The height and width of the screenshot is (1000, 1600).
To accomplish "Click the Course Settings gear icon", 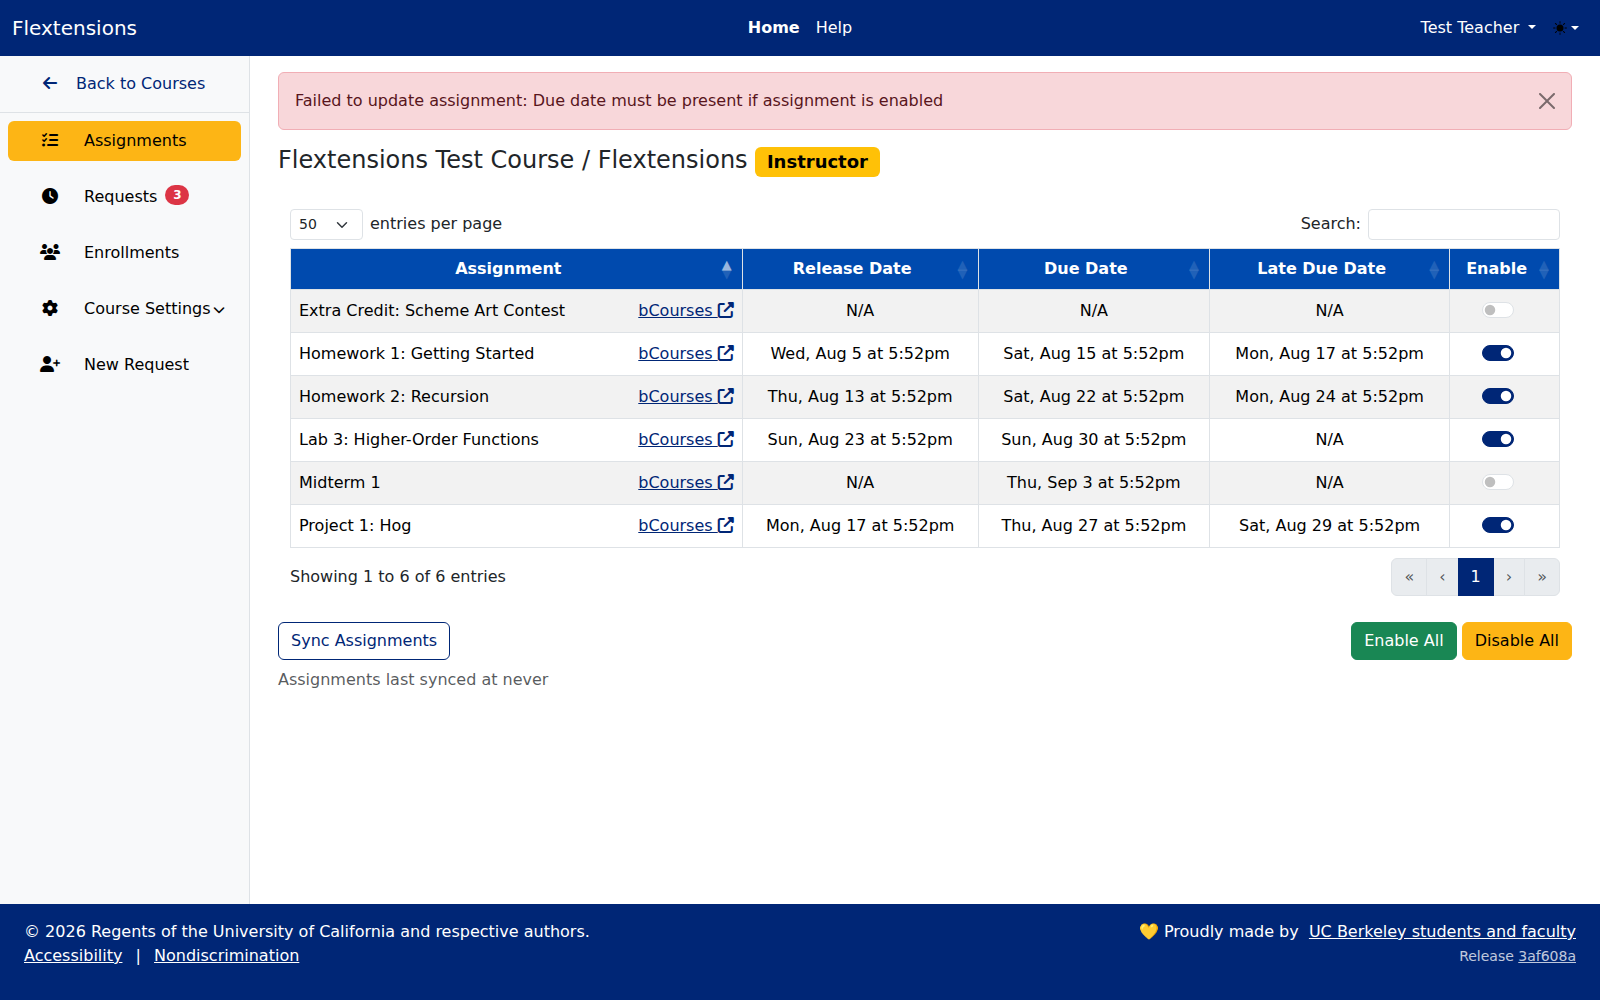I will (x=50, y=308).
